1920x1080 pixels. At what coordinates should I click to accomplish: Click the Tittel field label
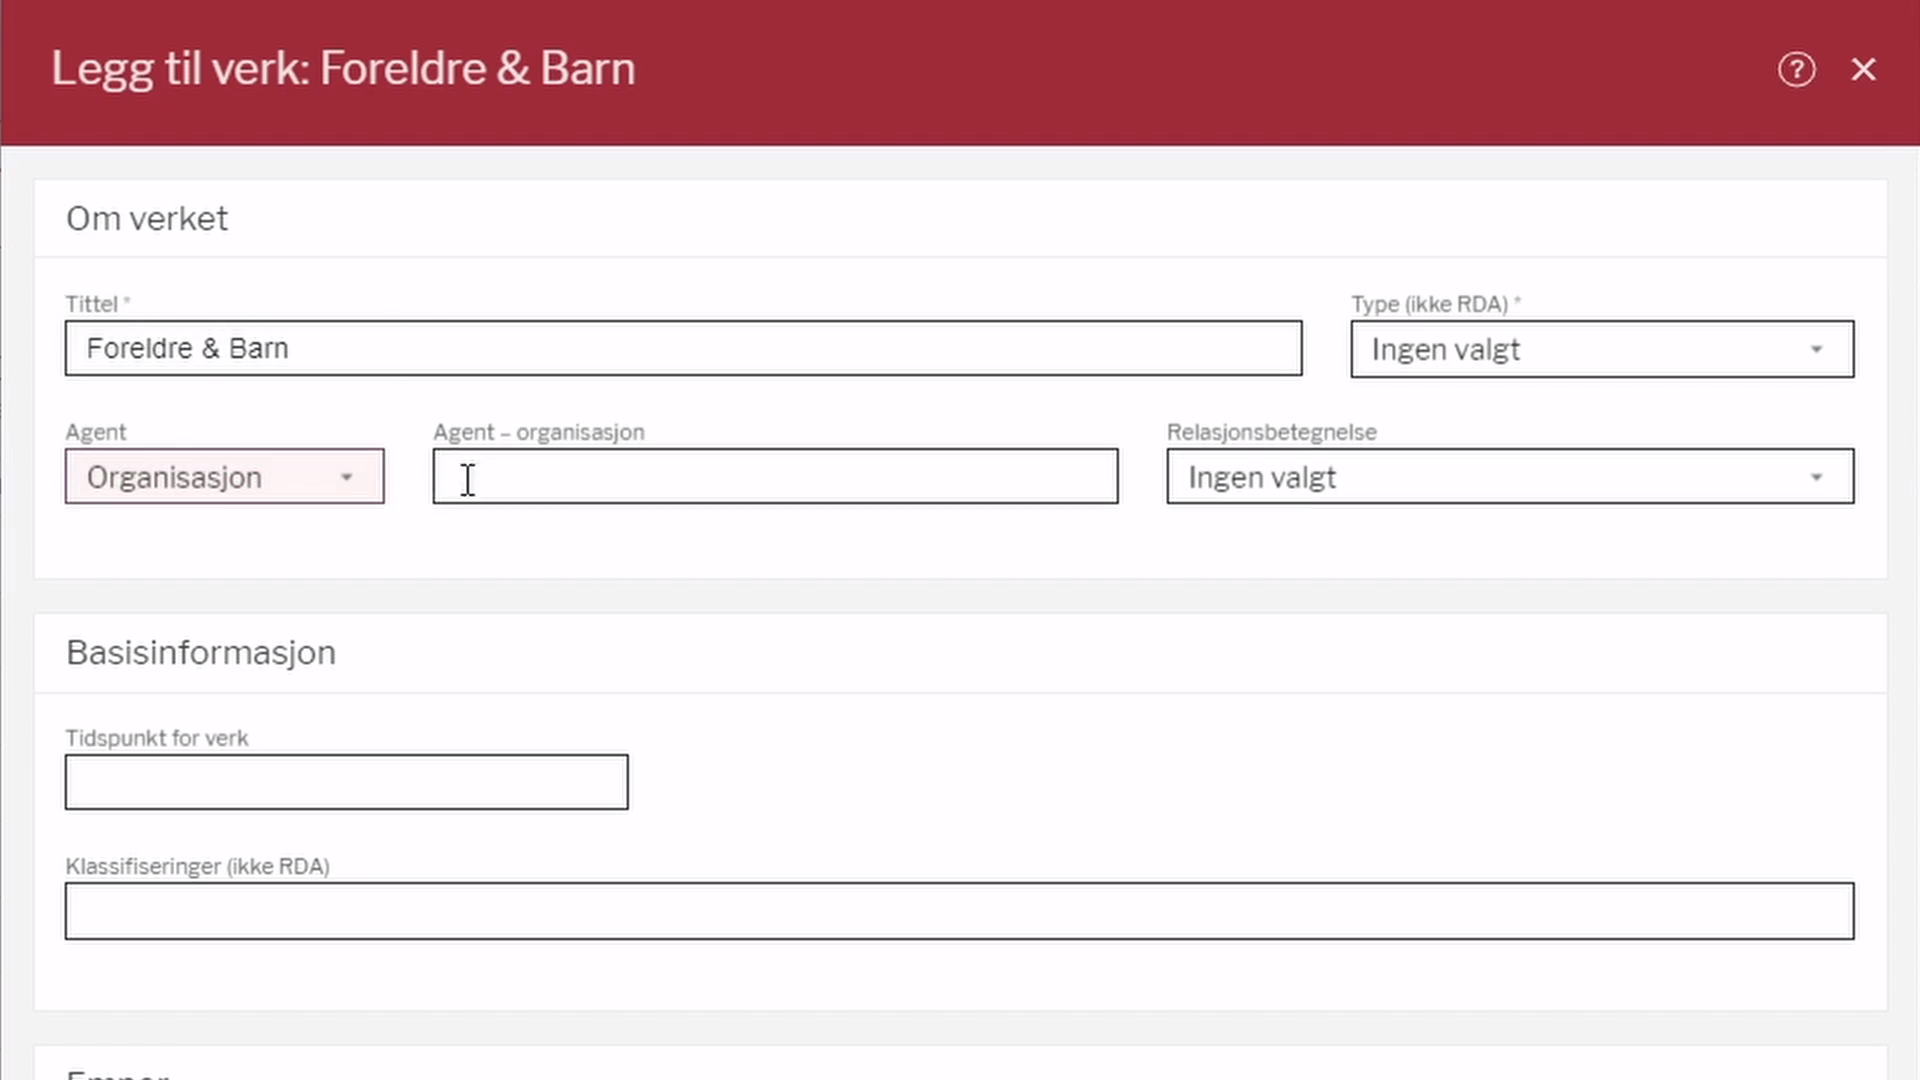click(92, 304)
